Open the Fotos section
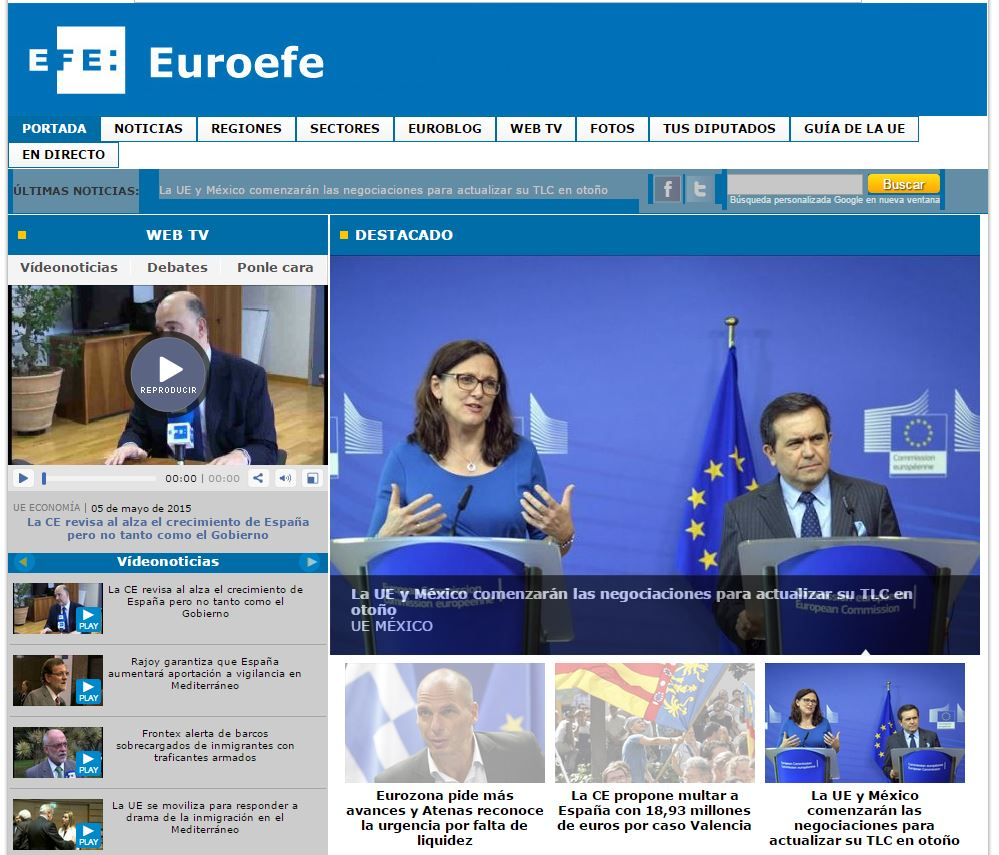The height and width of the screenshot is (855, 999). coord(612,129)
